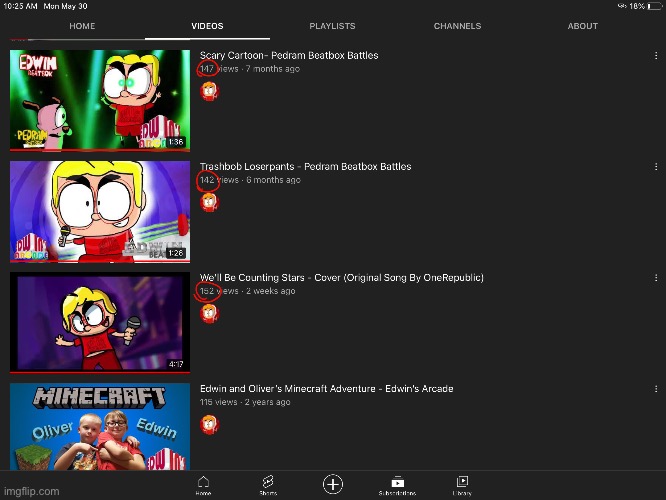
Task: Open We'll Be Counting Stars cover title
Action: tap(341, 277)
